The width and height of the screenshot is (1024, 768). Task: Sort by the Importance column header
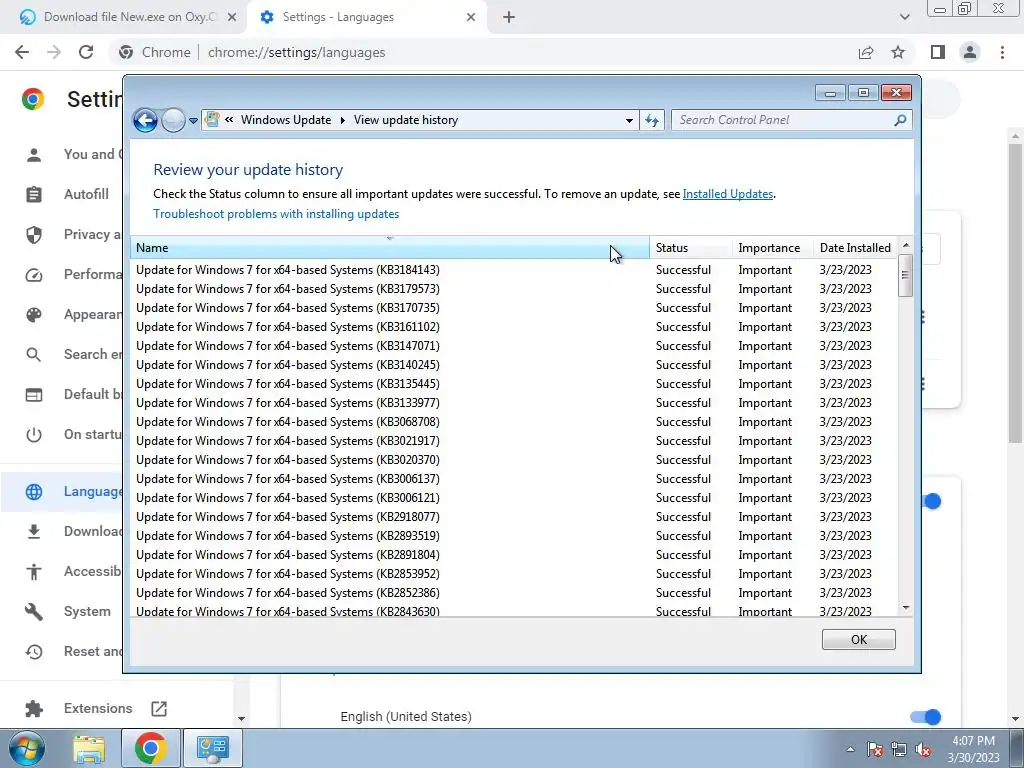pos(773,248)
